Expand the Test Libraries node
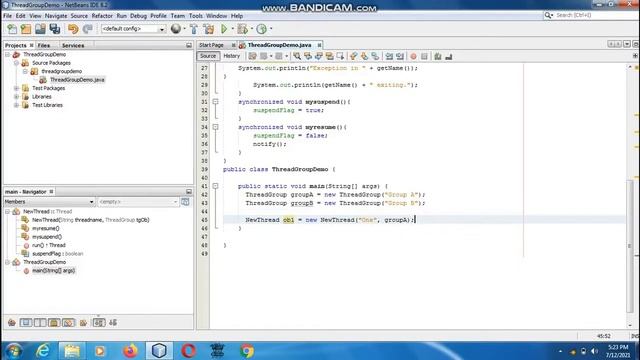Screen dimensions: 640x360 click(16, 105)
